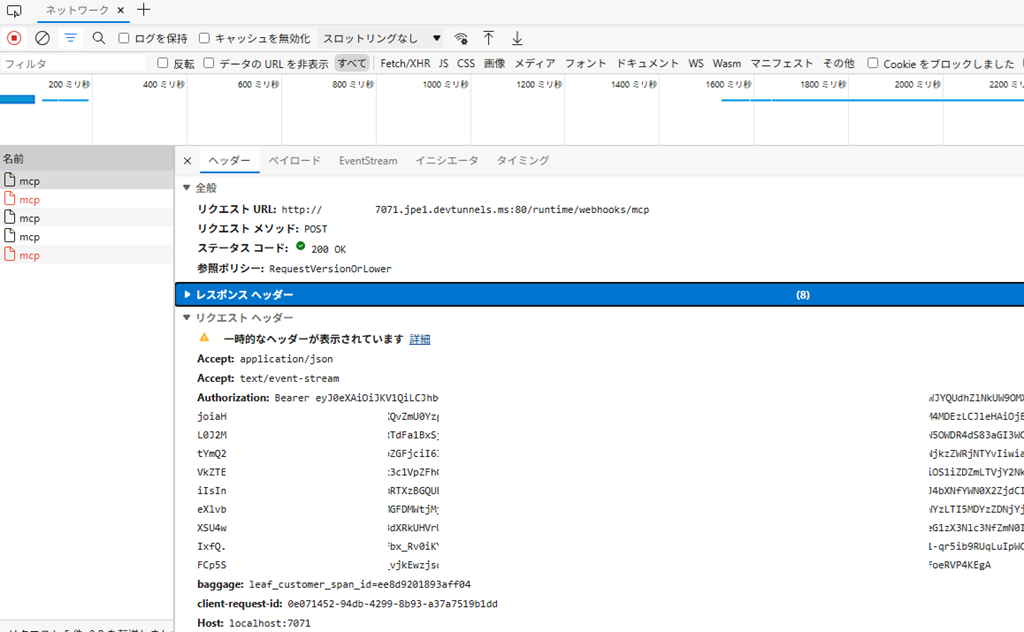Click the リクエスト URL value

point(466,210)
